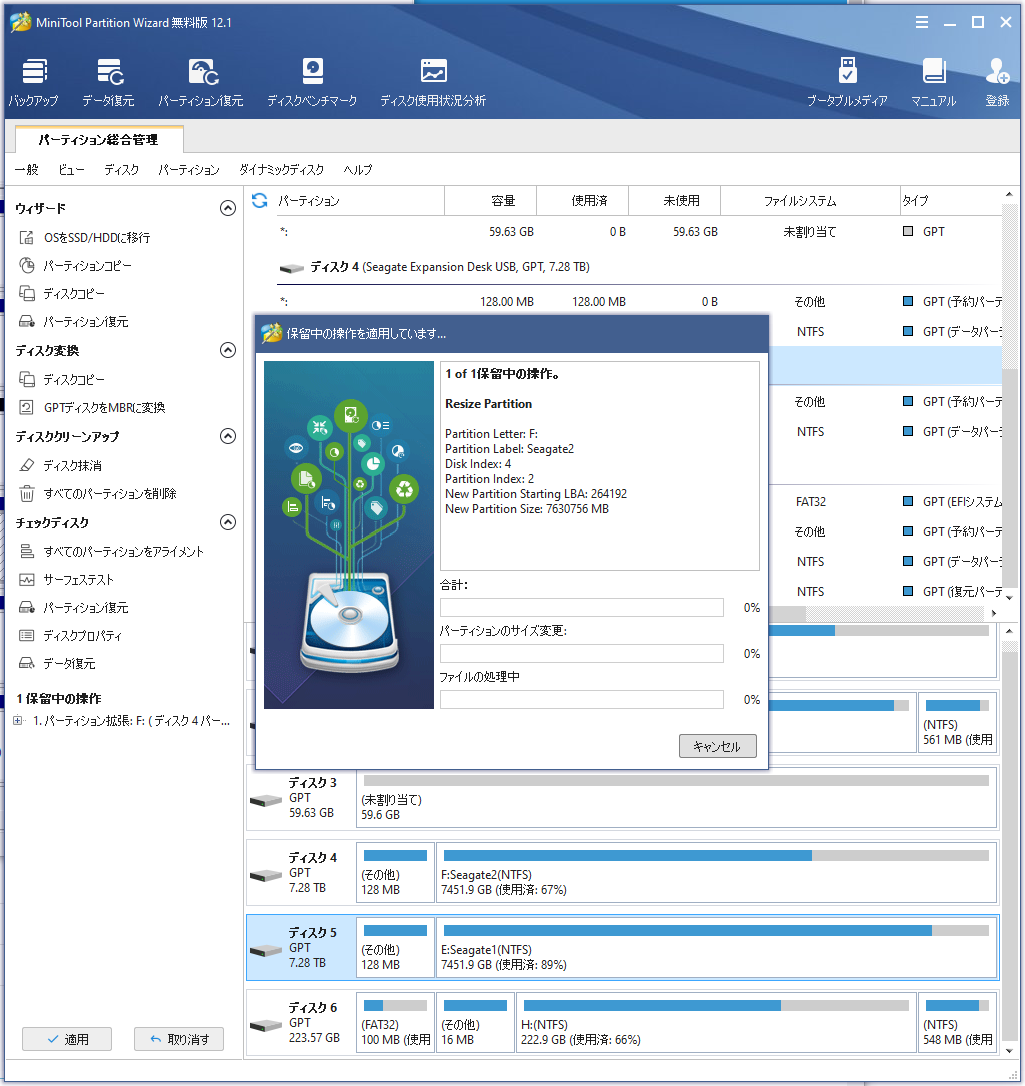Select E:Seagate1(NTFS) partition block on Disk 5
This screenshot has height=1086, width=1025.
[x=716, y=947]
